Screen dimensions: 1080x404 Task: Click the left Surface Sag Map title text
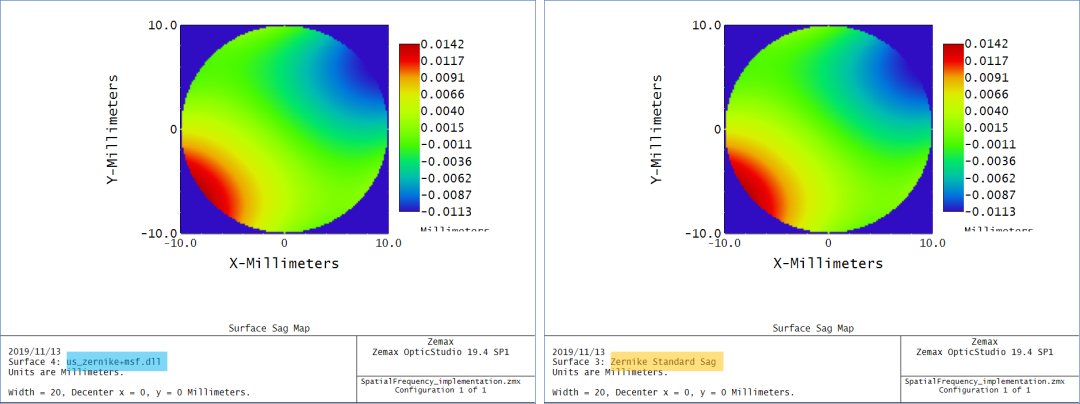pos(273,328)
